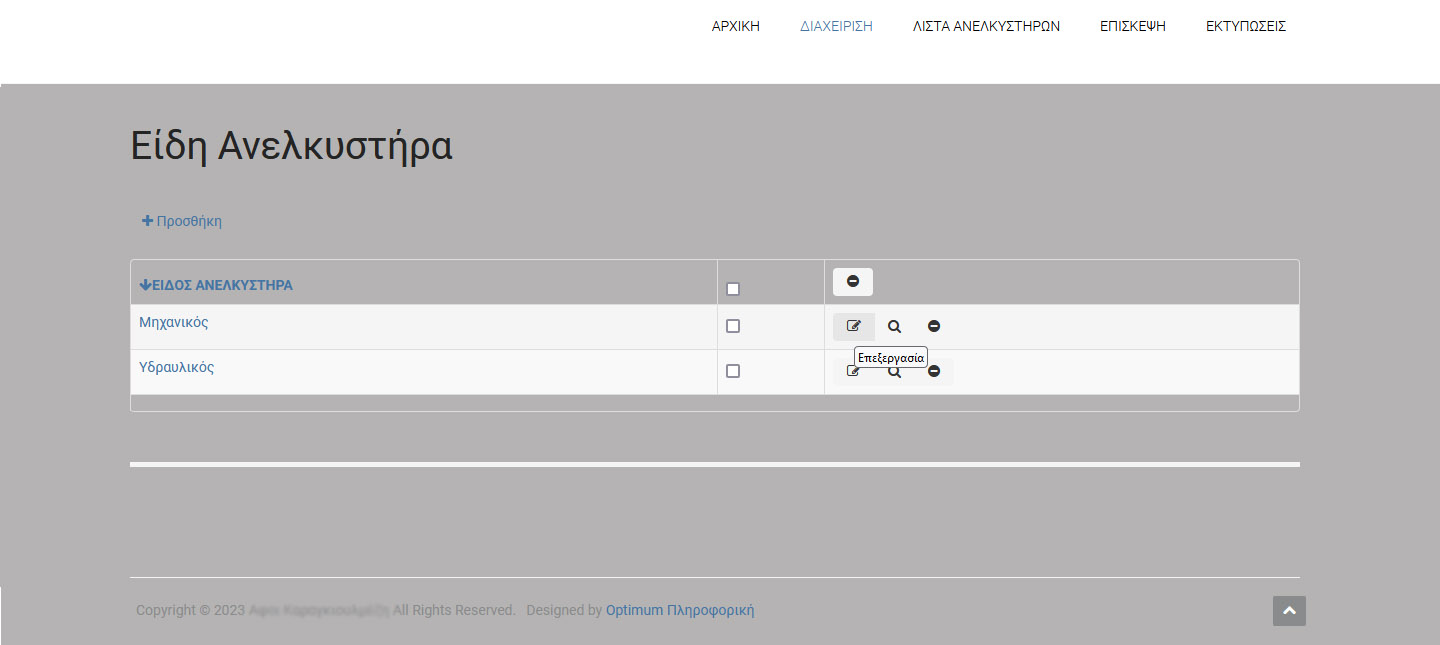Viewport: 1440px width, 645px height.
Task: Navigate to ΕΠΙΣΚΕΨΗ
Action: [x=1132, y=27]
